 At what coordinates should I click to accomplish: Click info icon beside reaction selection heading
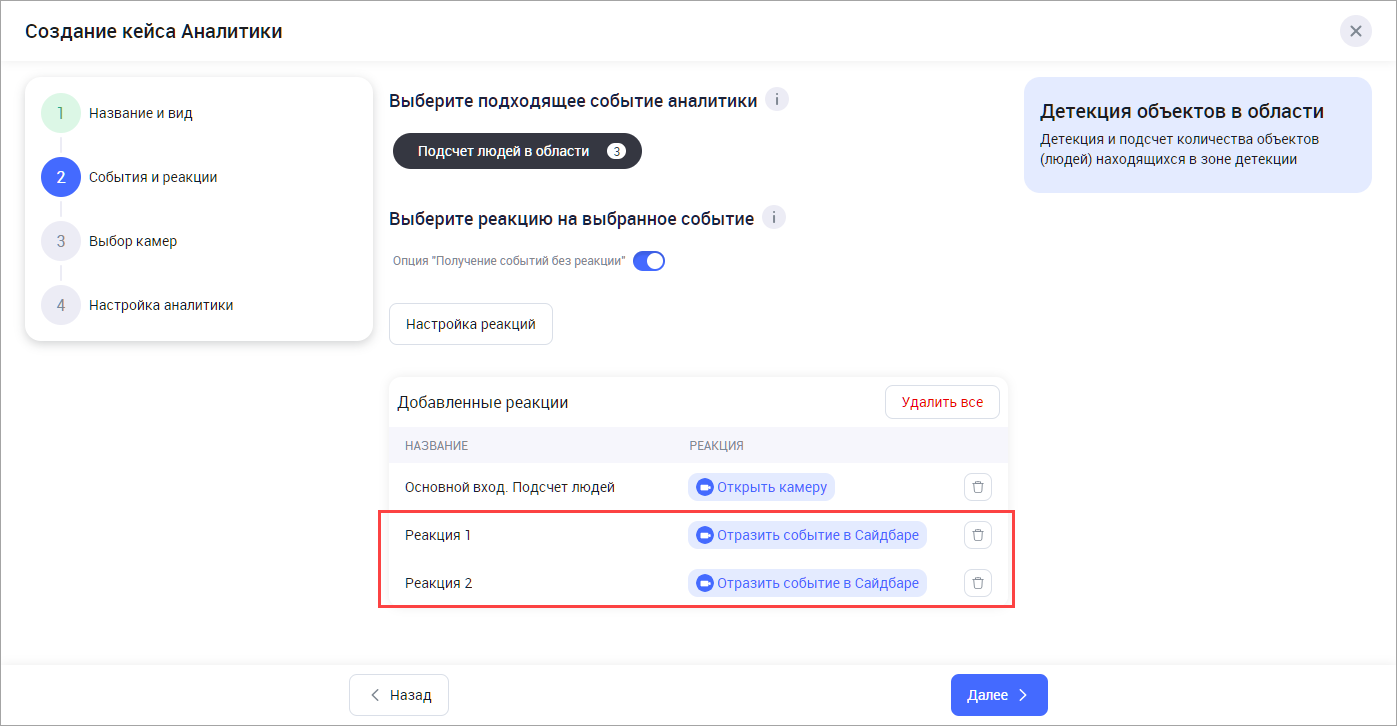(774, 218)
